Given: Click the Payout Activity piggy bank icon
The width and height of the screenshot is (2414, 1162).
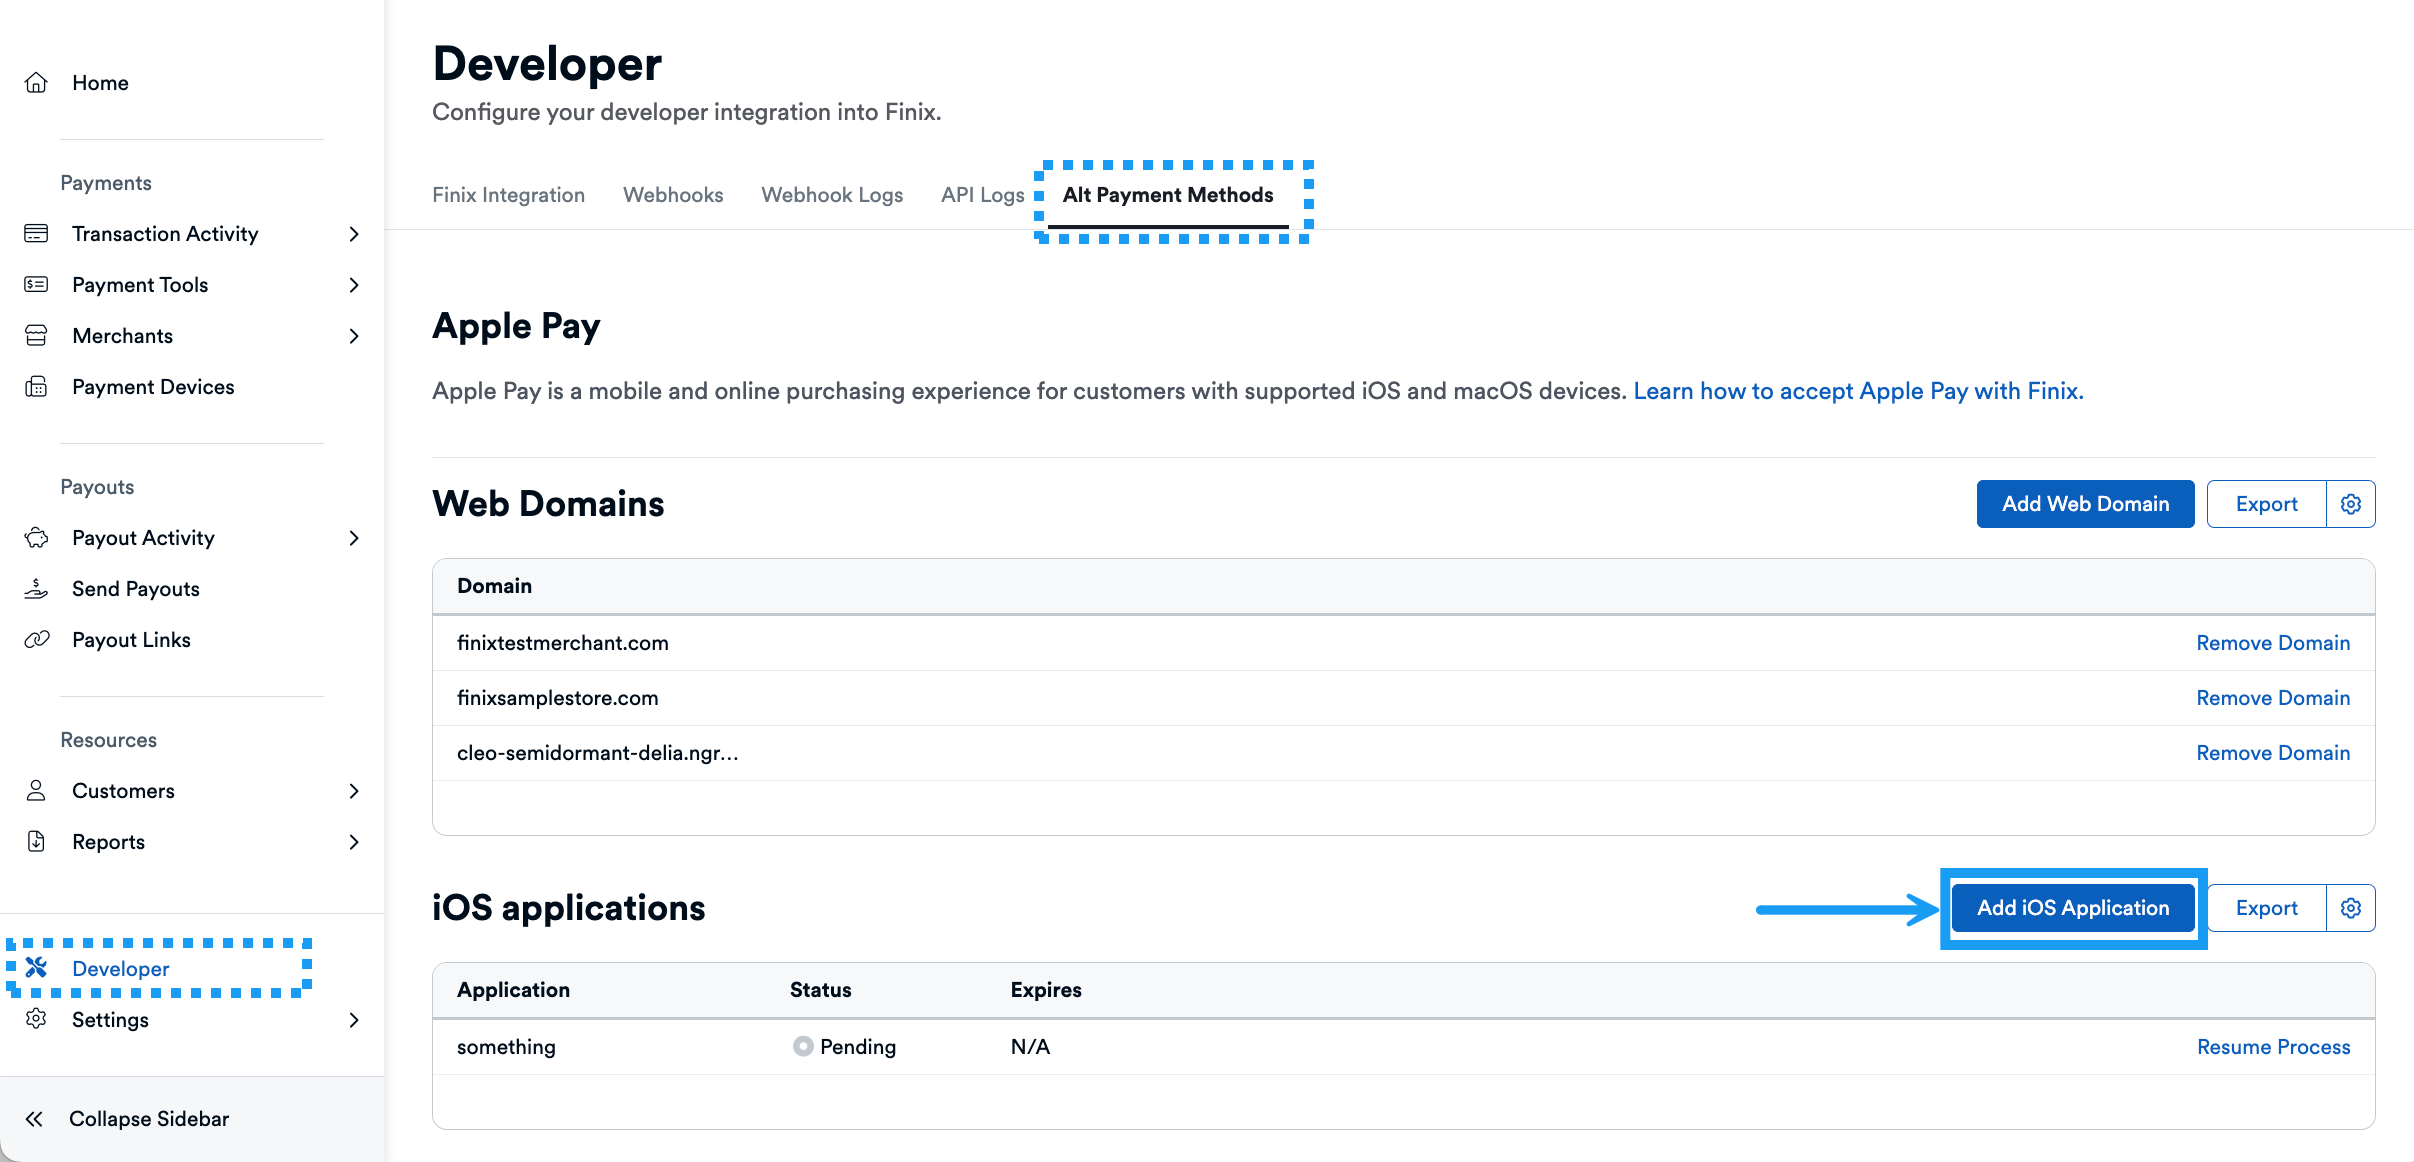Looking at the screenshot, I should [36, 538].
